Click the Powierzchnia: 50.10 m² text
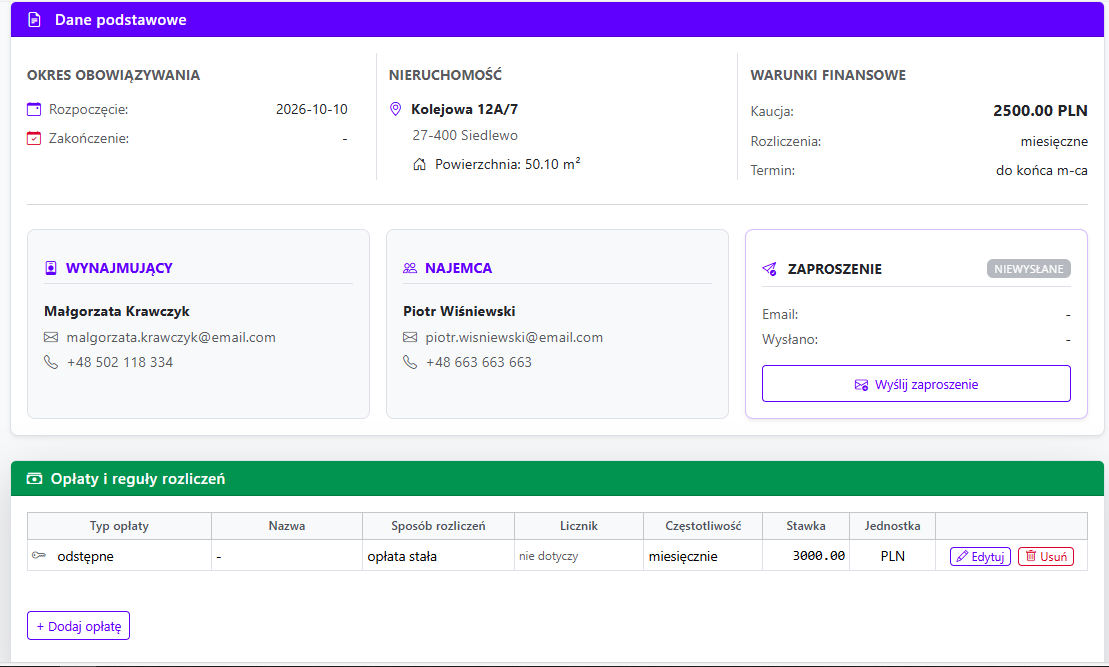The width and height of the screenshot is (1109, 667). 508,164
